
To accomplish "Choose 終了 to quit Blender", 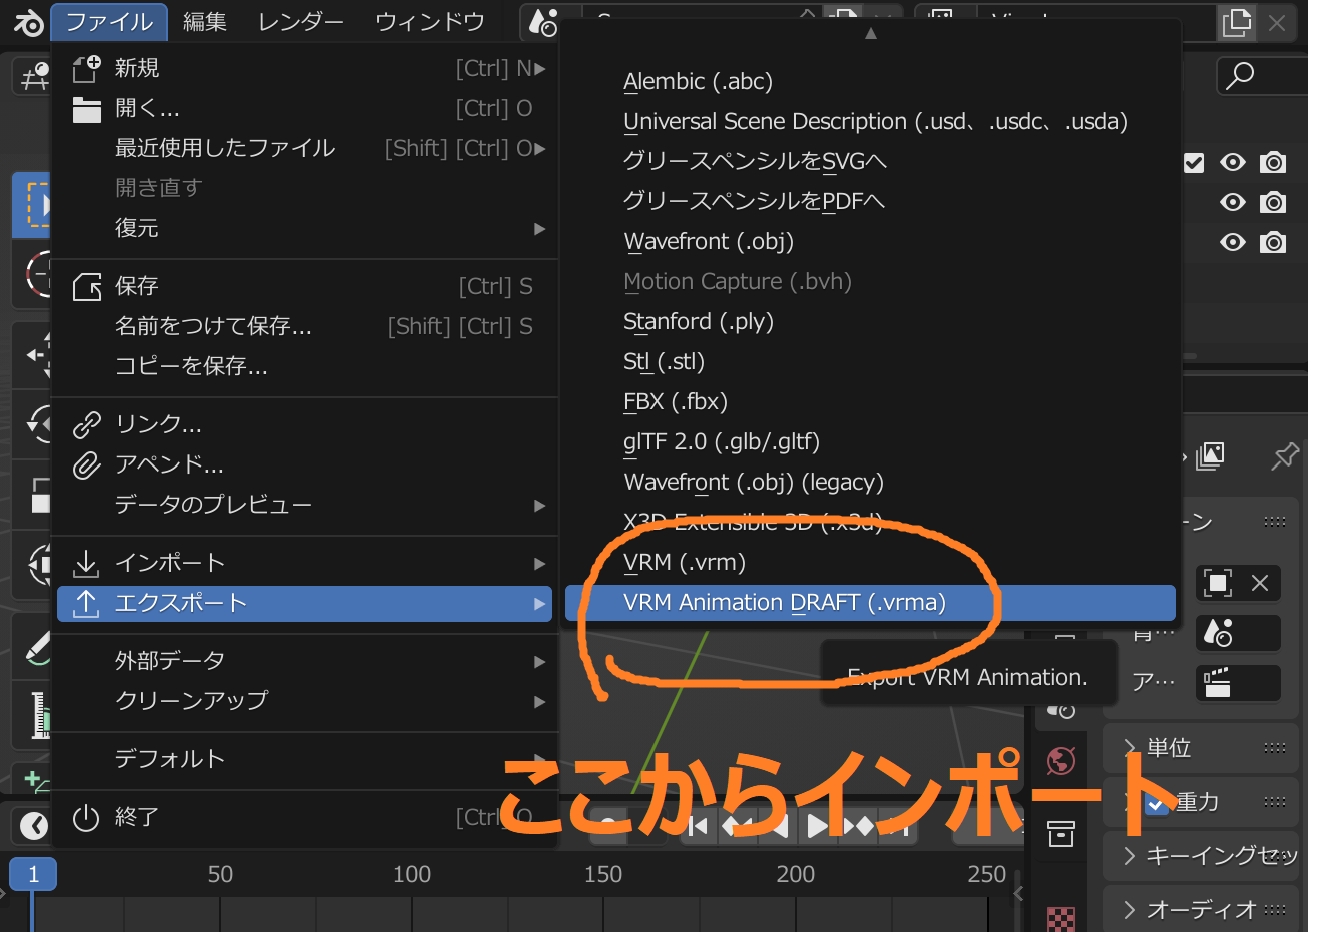I will click(305, 817).
